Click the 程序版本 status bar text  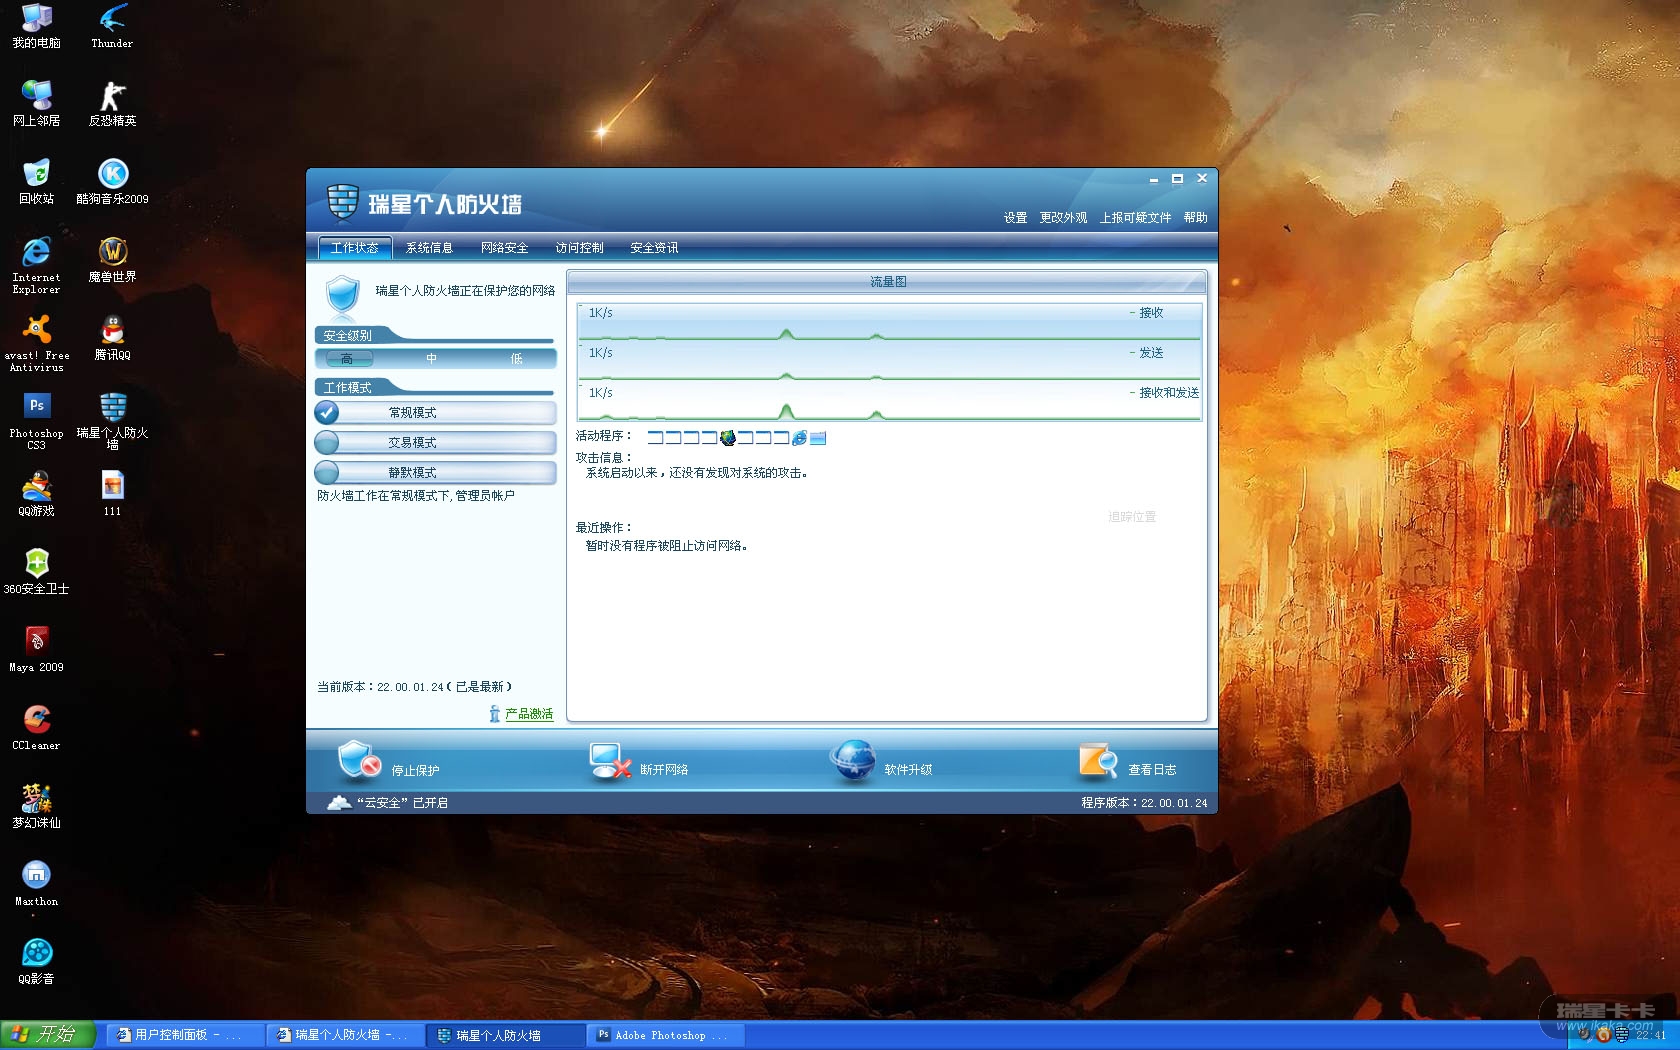[x=1144, y=803]
